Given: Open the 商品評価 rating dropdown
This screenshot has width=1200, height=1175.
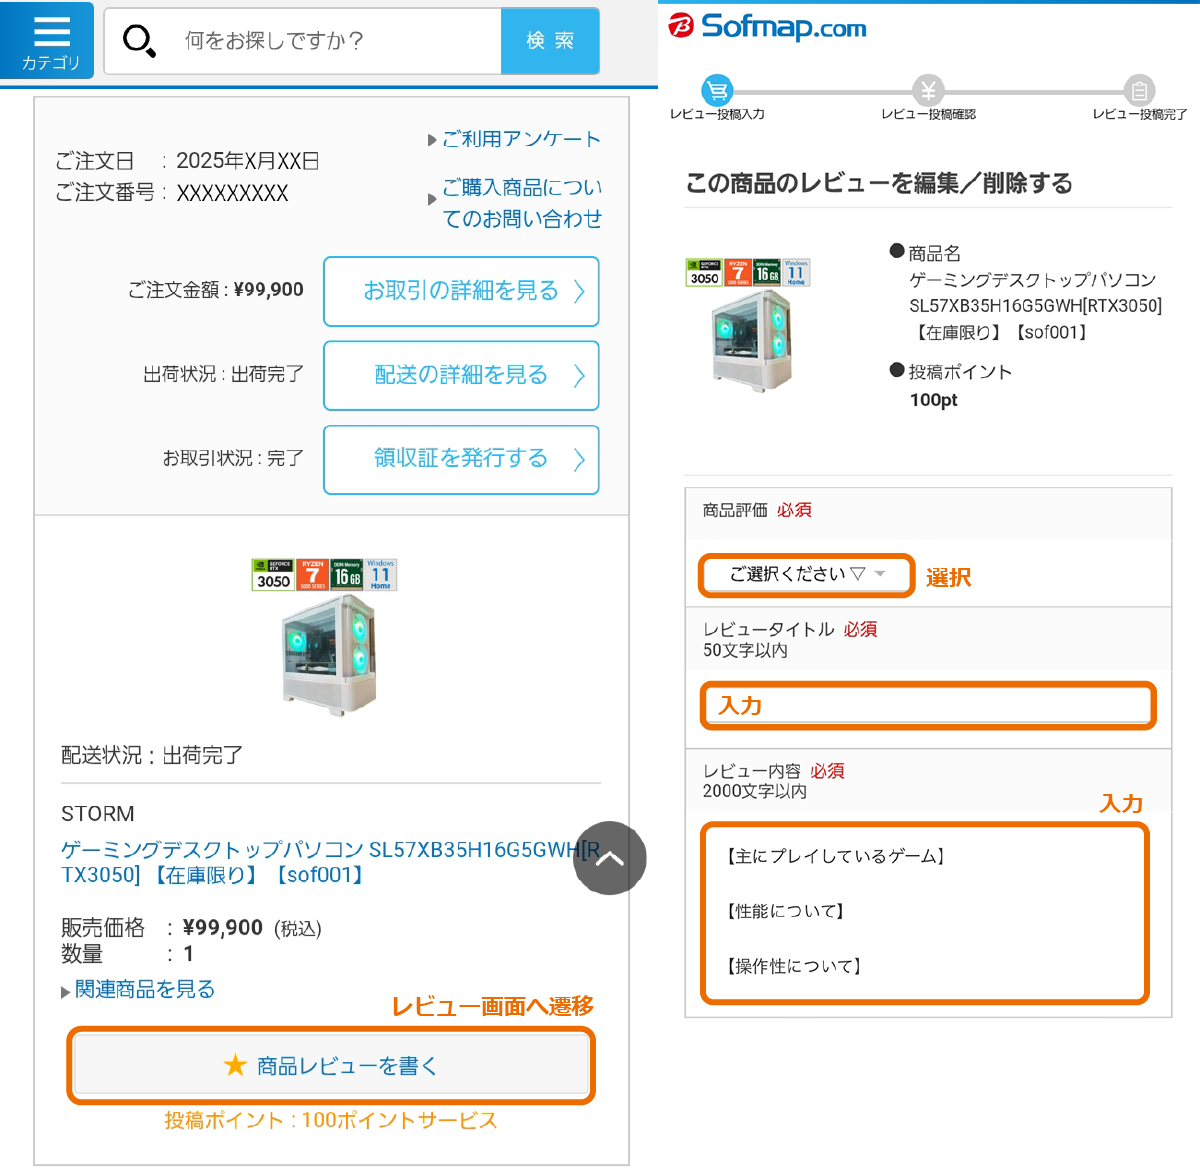Looking at the screenshot, I should click(806, 574).
